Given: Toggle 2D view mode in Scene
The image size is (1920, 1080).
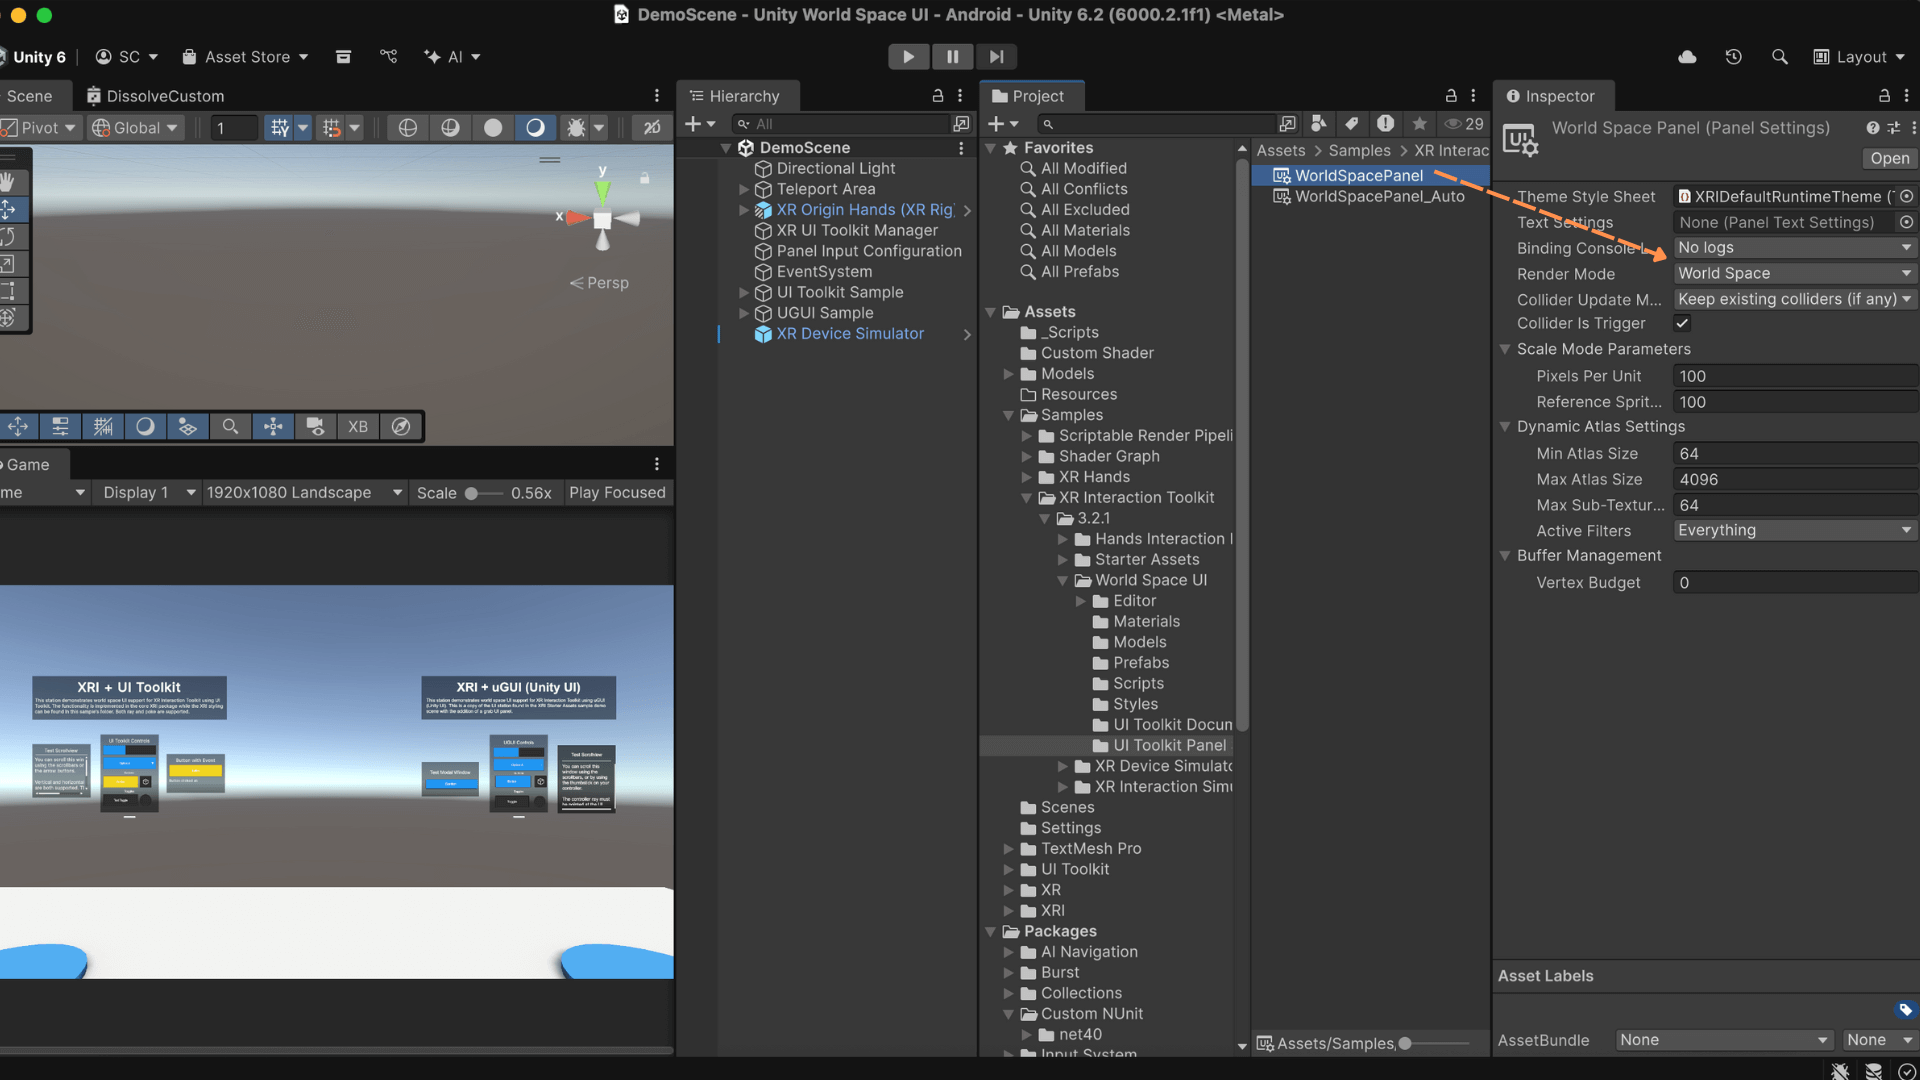Looking at the screenshot, I should tap(652, 127).
